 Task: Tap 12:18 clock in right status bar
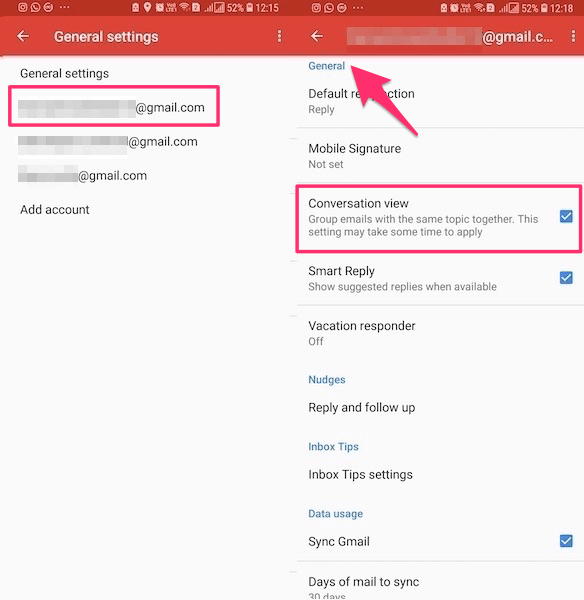(561, 8)
